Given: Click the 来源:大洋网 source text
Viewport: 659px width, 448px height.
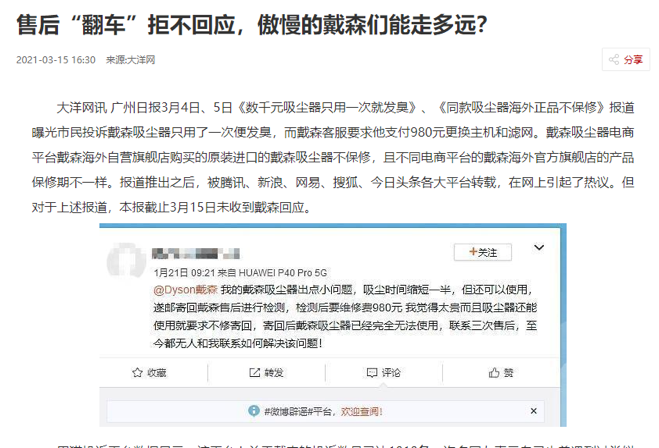Looking at the screenshot, I should 131,60.
